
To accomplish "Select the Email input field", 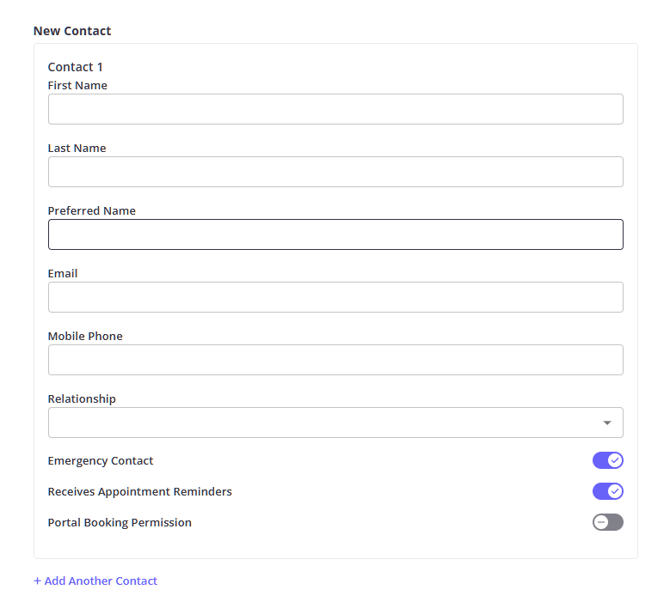I will pos(335,297).
